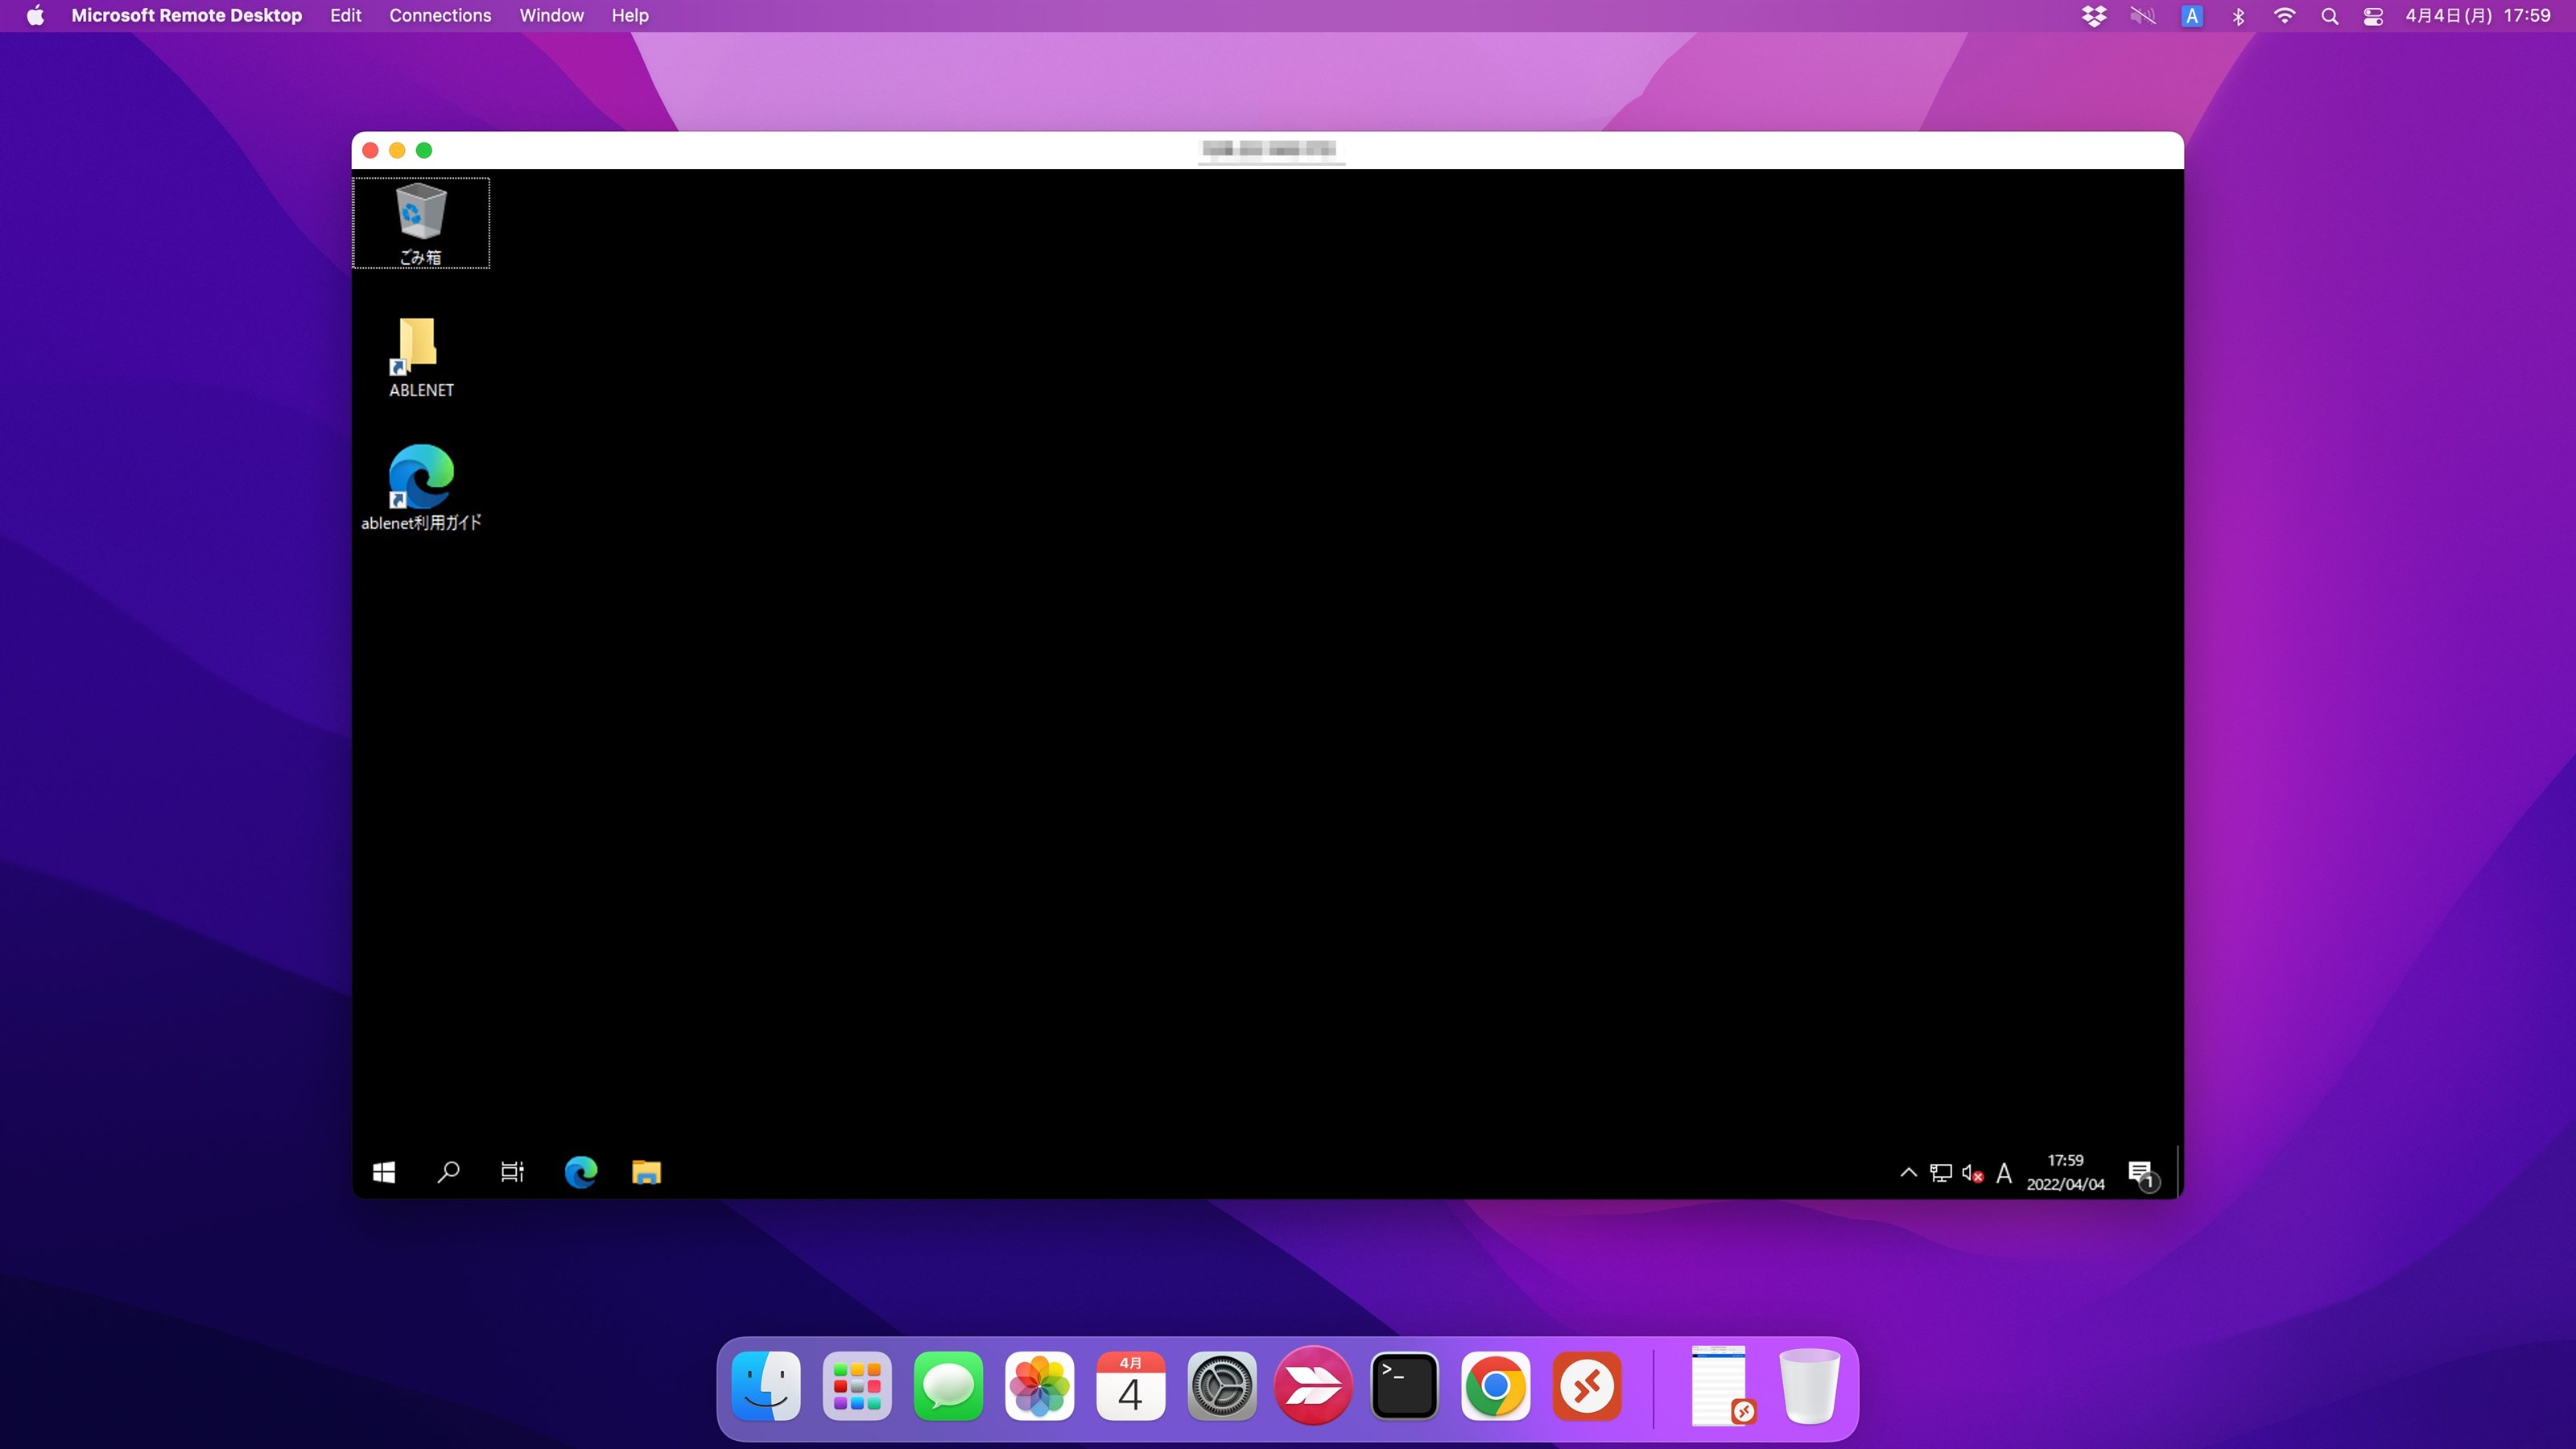Open Skitch from the Dock

pyautogui.click(x=1313, y=1386)
